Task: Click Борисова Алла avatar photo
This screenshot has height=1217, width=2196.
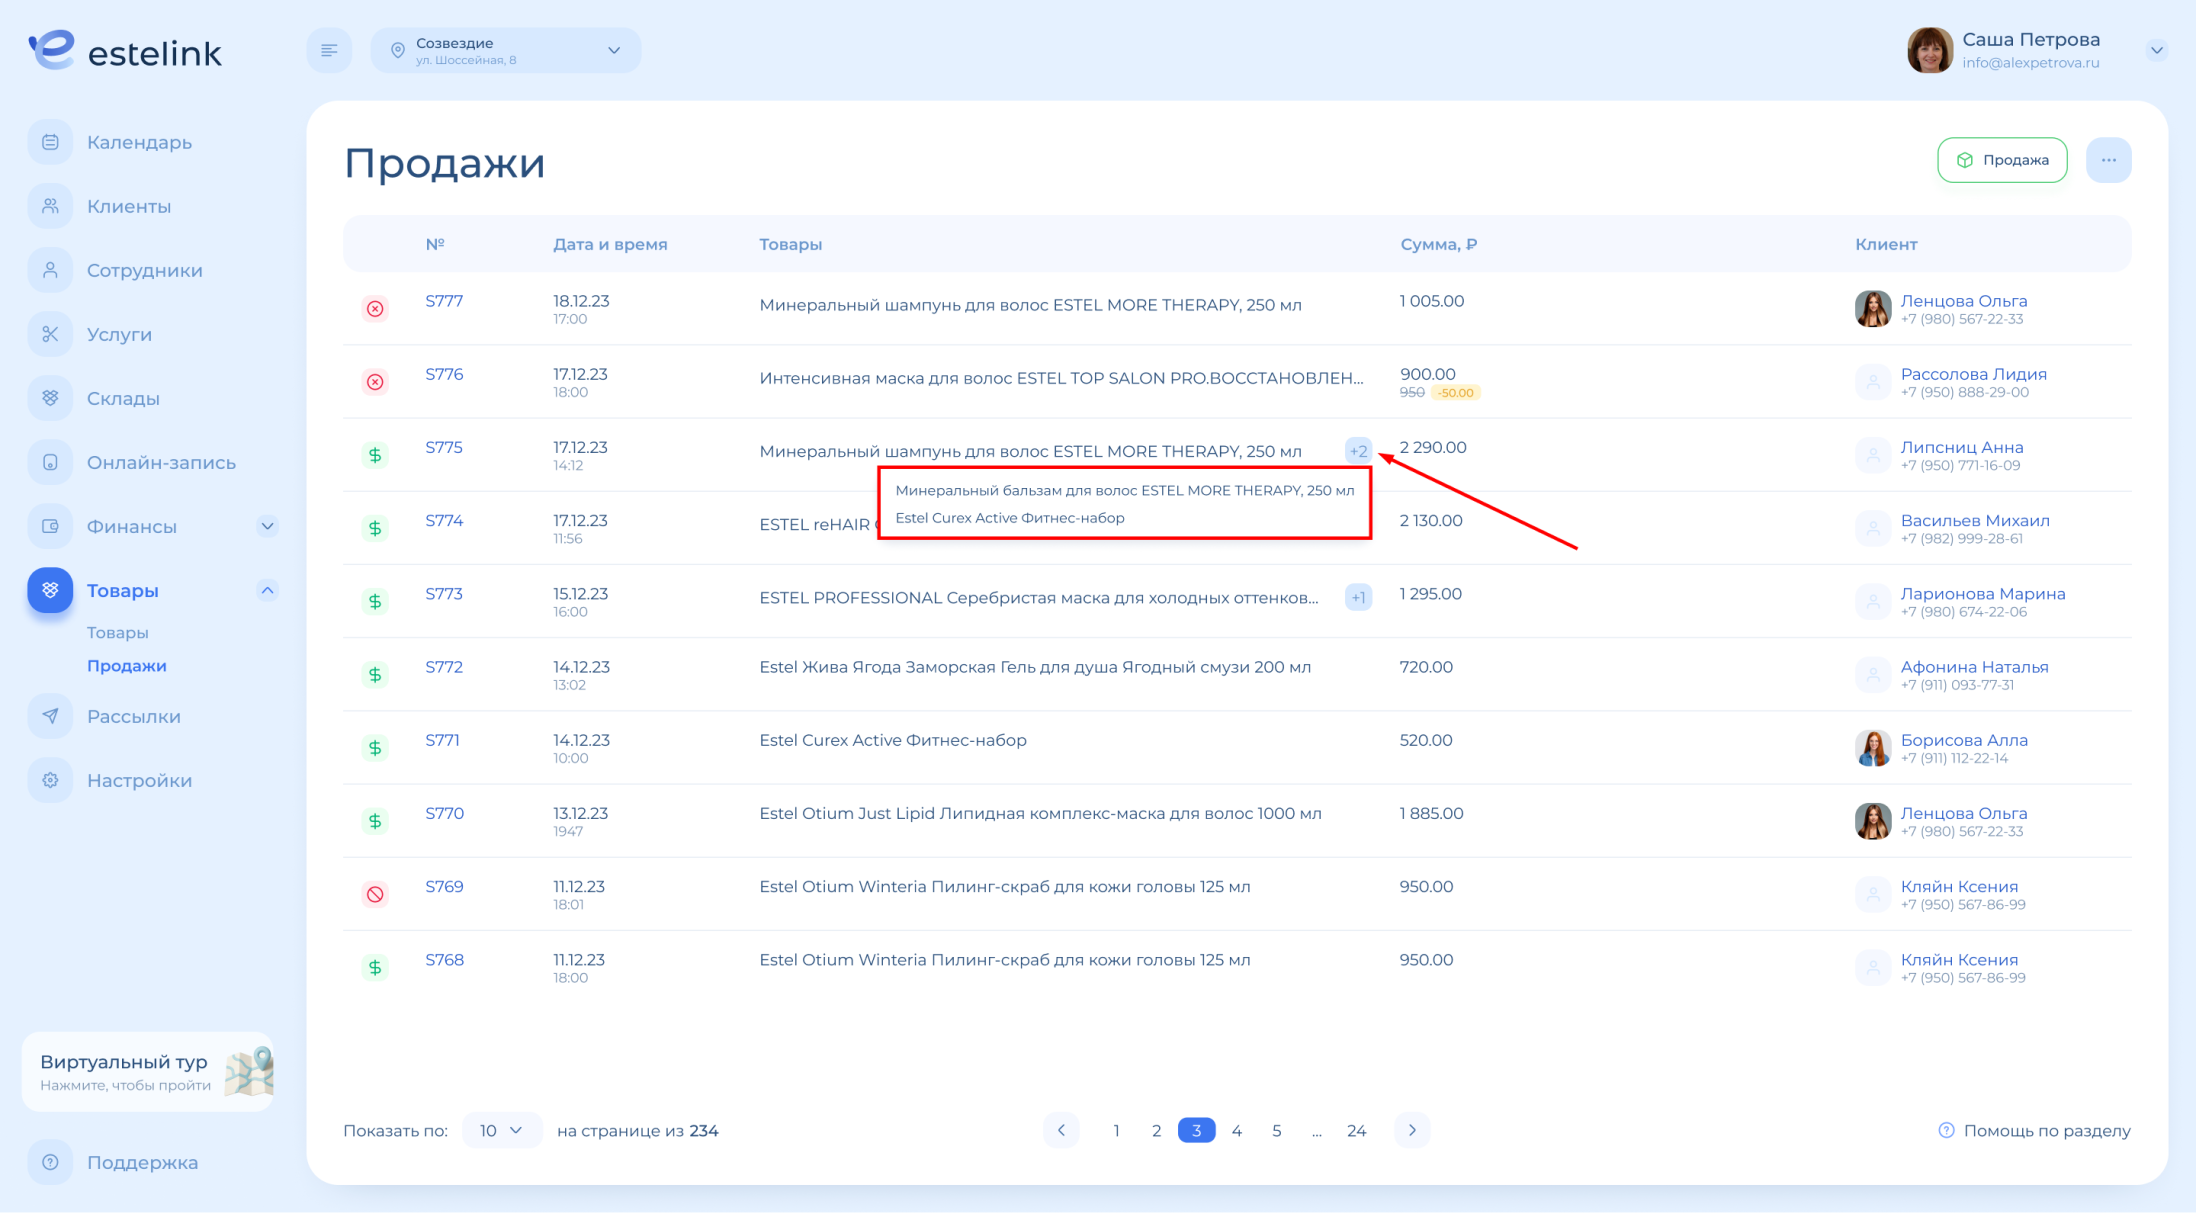Action: pos(1873,748)
